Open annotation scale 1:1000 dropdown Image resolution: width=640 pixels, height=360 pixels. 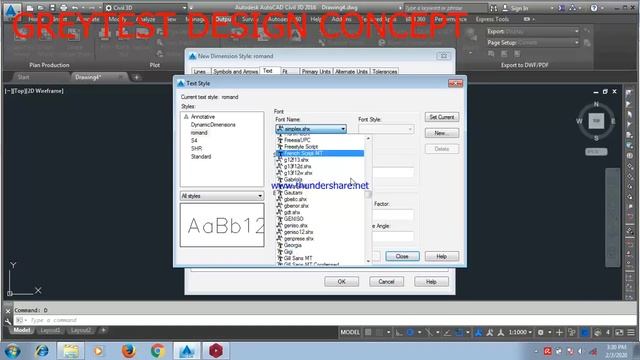click(520, 332)
